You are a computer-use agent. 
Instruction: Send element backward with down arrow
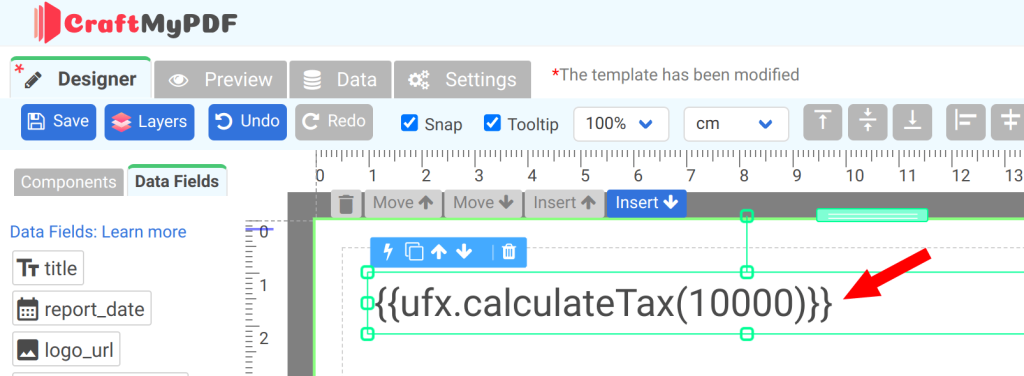pos(464,251)
